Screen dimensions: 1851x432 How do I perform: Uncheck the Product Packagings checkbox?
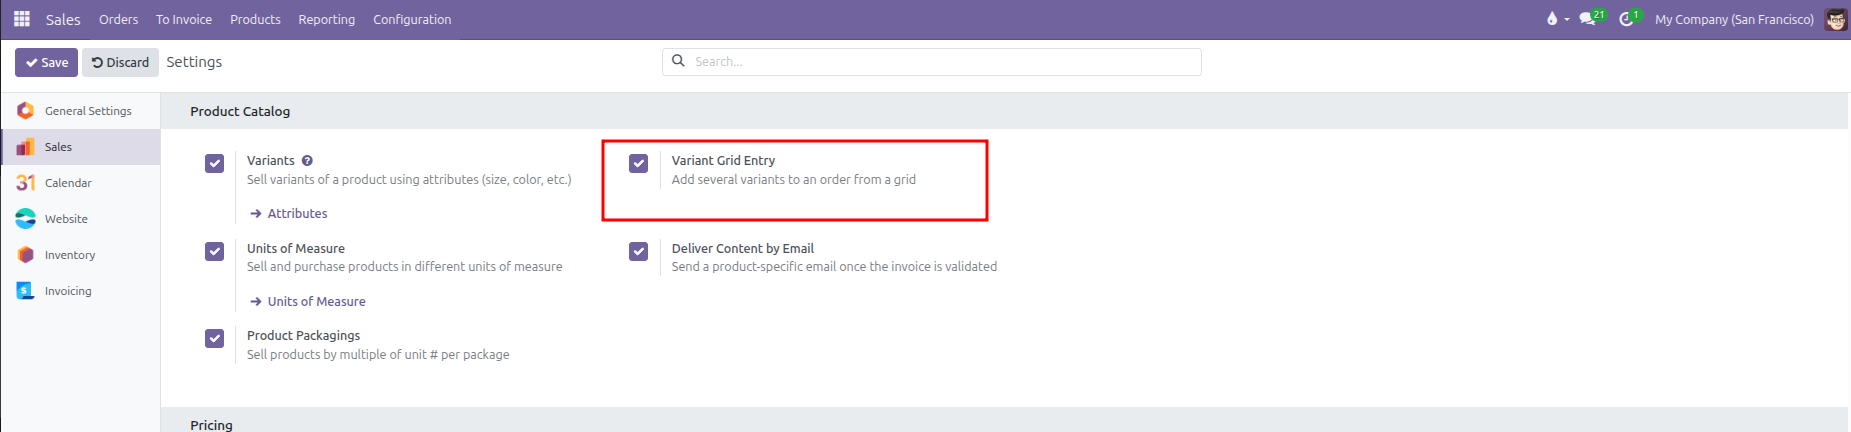click(214, 338)
